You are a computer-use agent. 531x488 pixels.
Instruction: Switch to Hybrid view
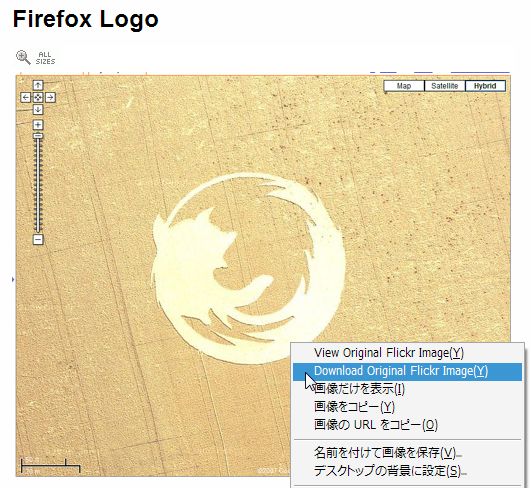click(485, 86)
